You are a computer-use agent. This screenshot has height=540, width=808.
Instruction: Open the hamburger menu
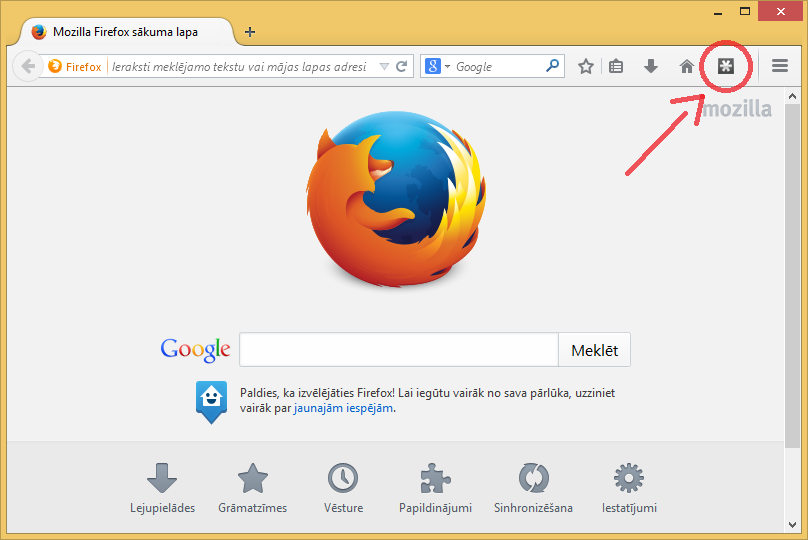click(780, 66)
